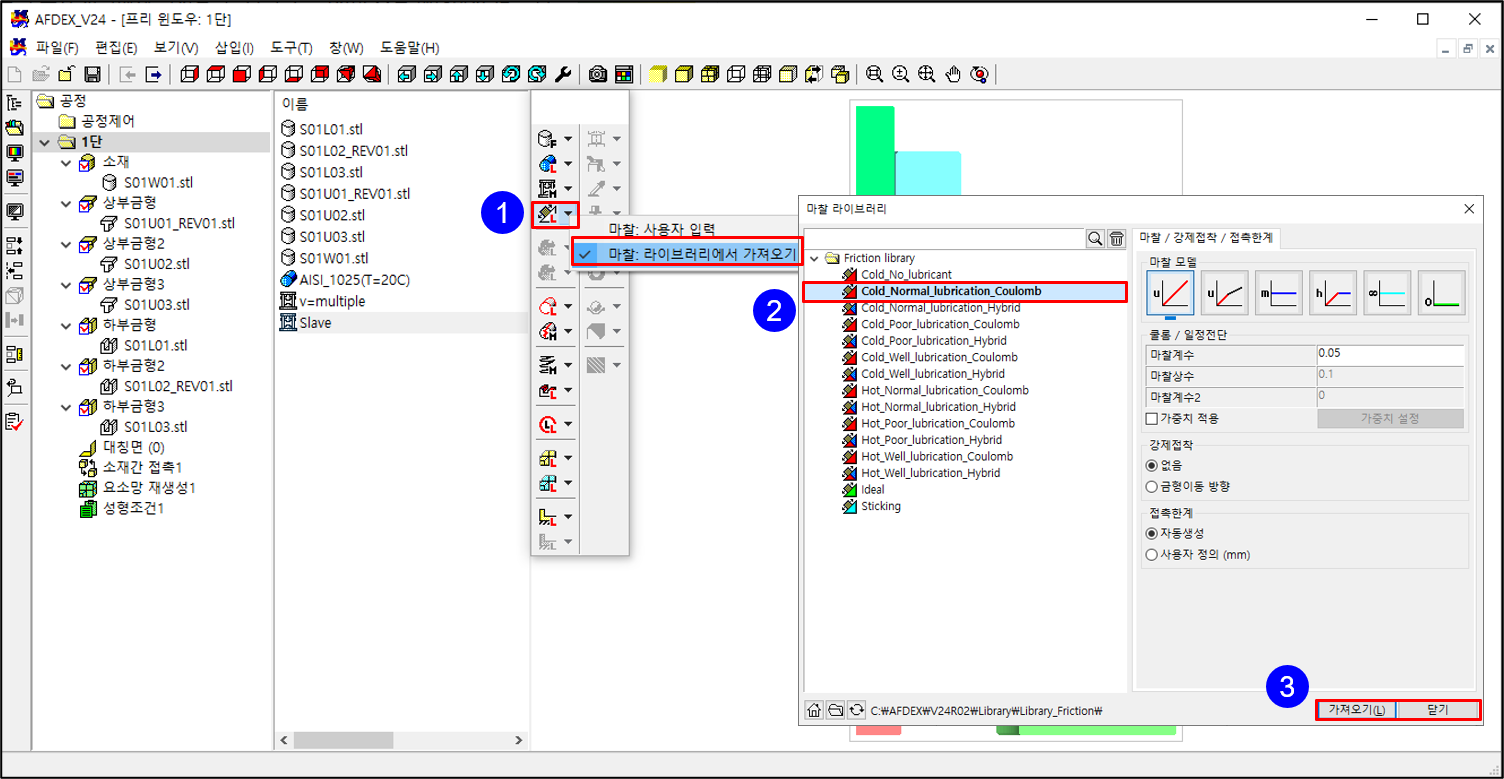The height and width of the screenshot is (779, 1504).
Task: Choose 마찰: 사용자 입력 menu entry
Action: (x=662, y=229)
